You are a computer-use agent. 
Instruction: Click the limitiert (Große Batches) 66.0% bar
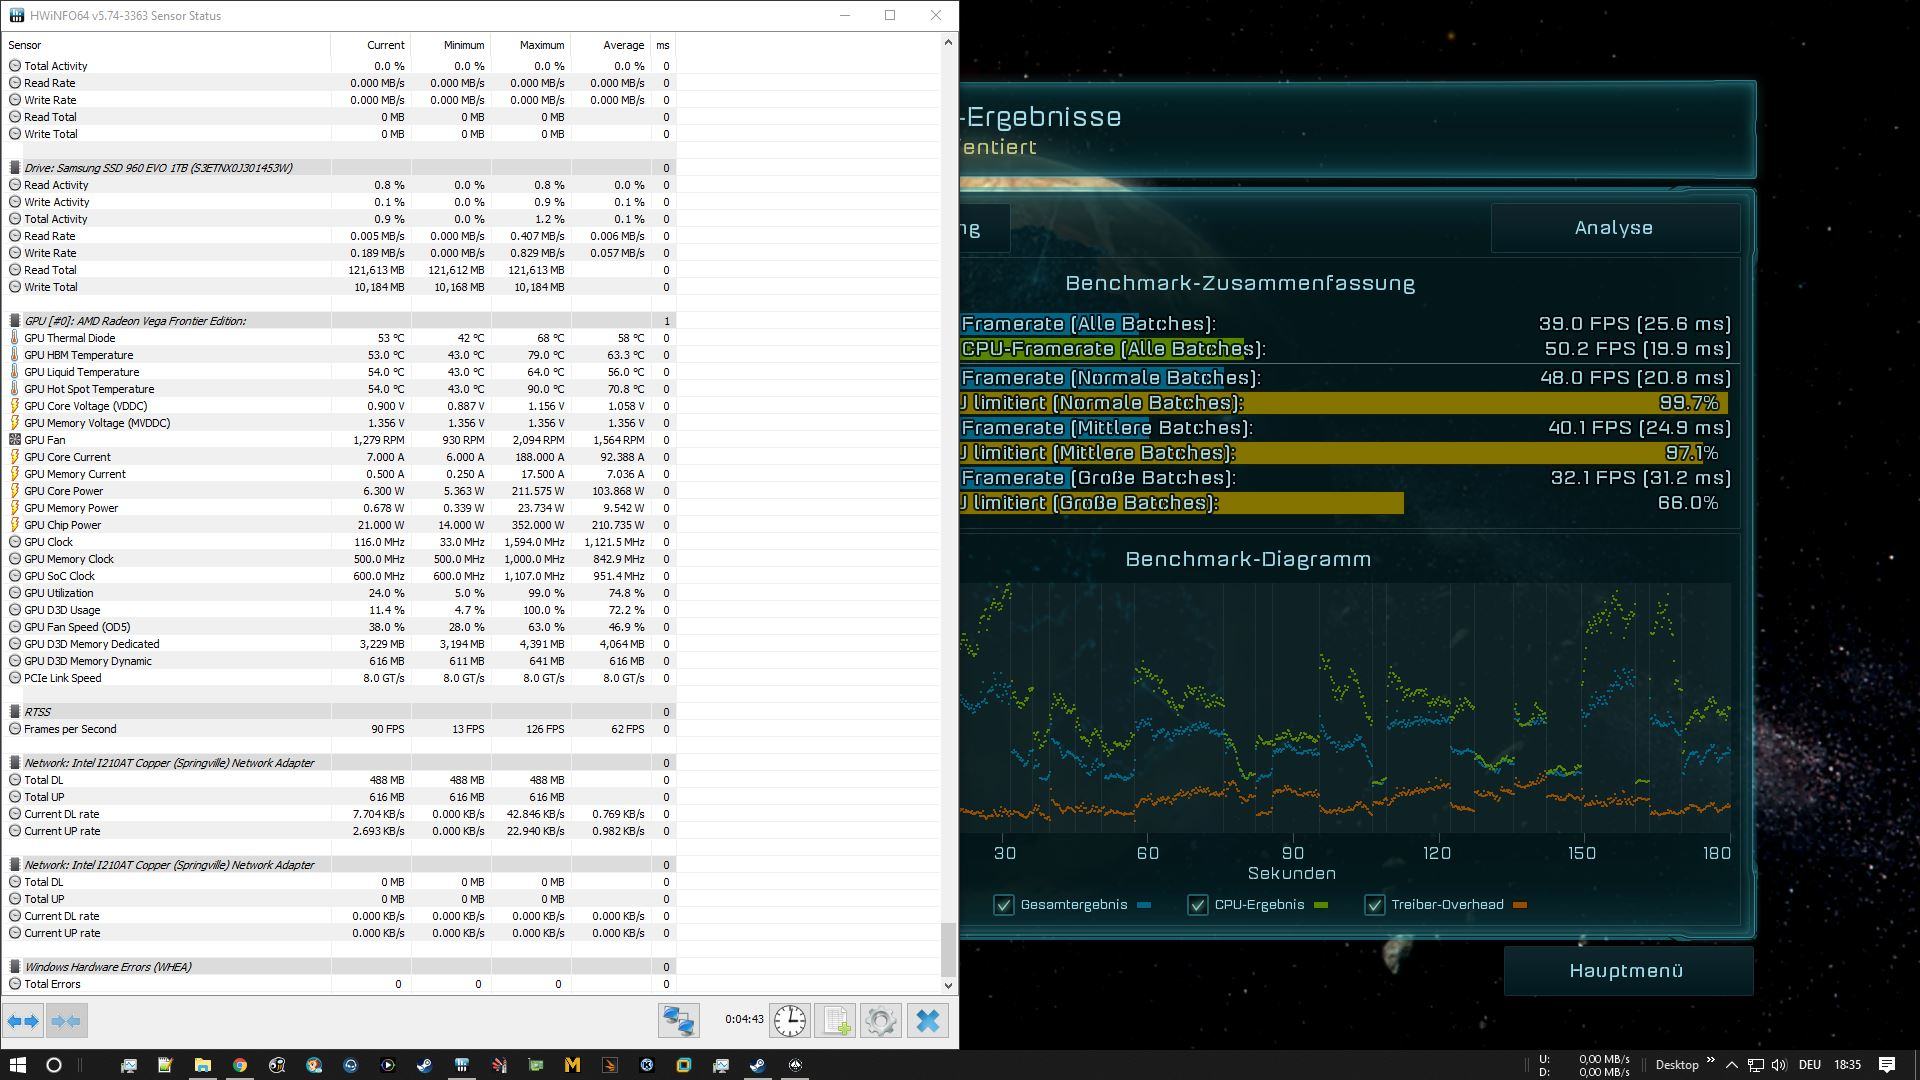pos(1182,503)
